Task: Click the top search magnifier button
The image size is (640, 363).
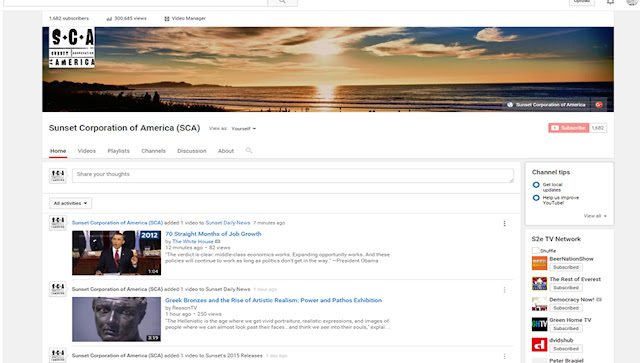Action: click(282, 2)
